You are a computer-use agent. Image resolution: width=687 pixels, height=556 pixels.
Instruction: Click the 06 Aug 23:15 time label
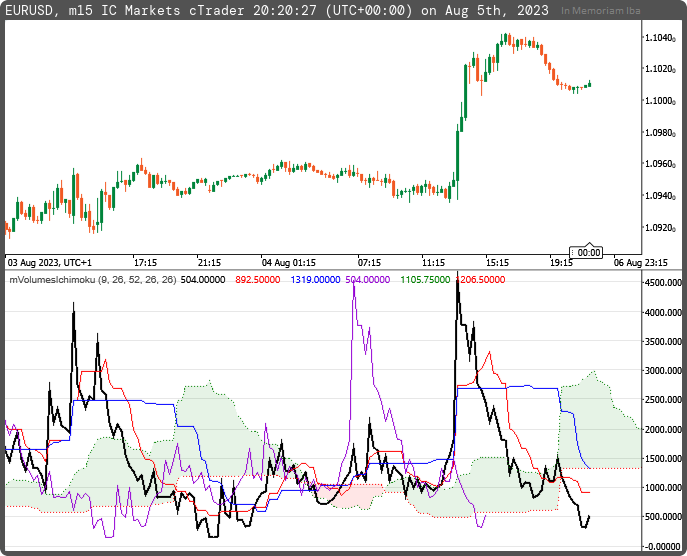point(638,264)
